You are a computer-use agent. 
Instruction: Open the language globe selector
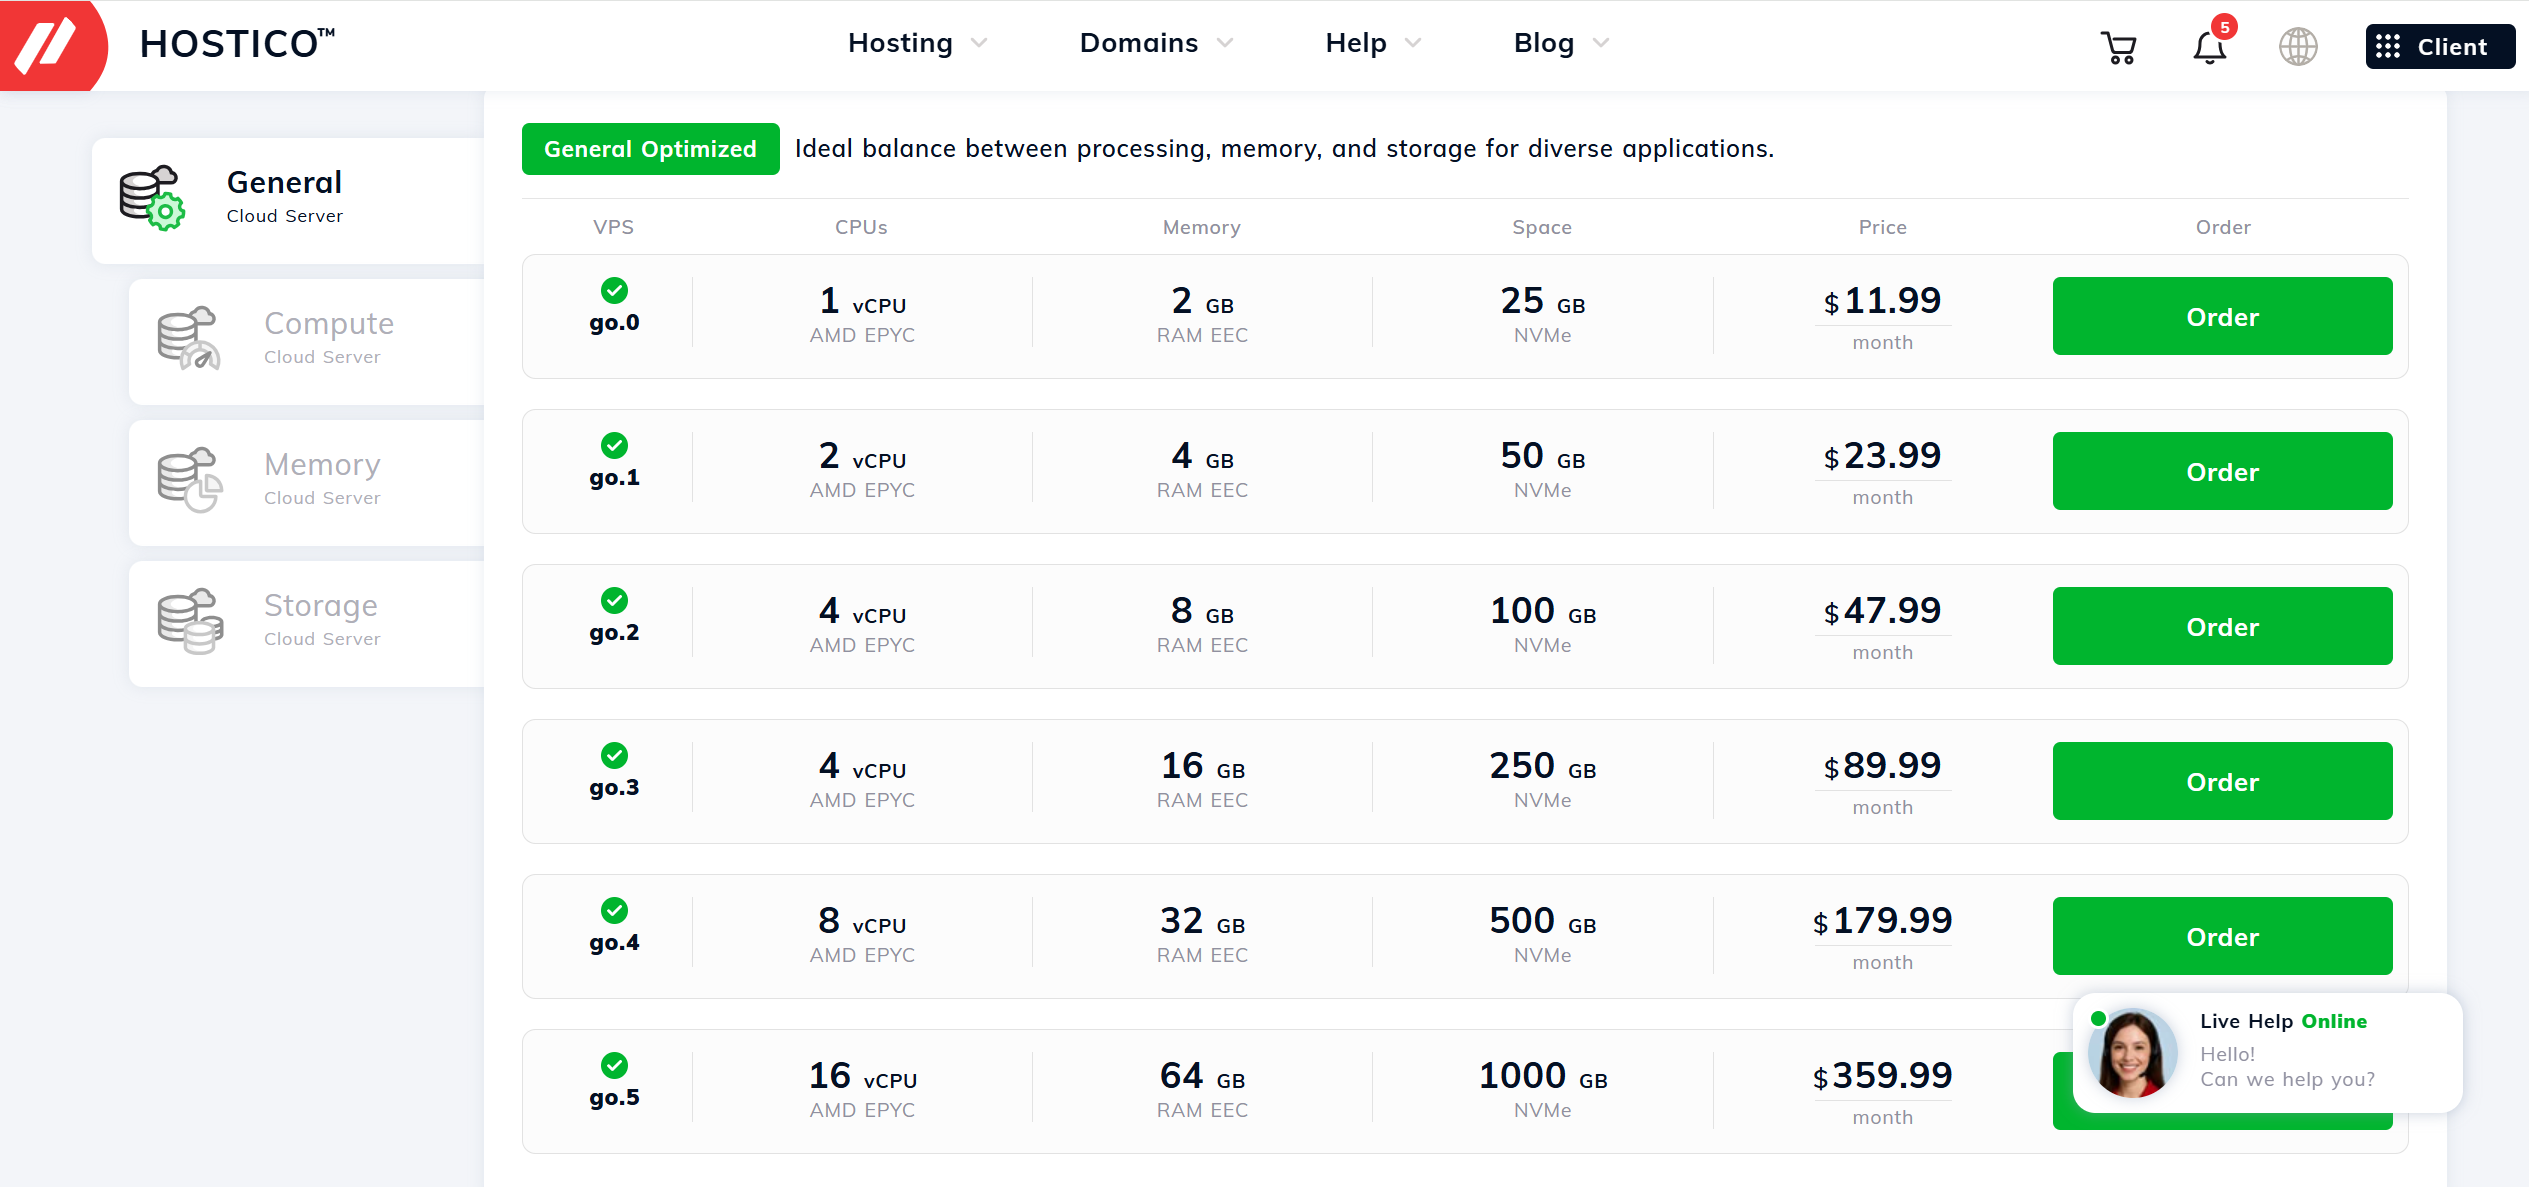[x=2298, y=47]
